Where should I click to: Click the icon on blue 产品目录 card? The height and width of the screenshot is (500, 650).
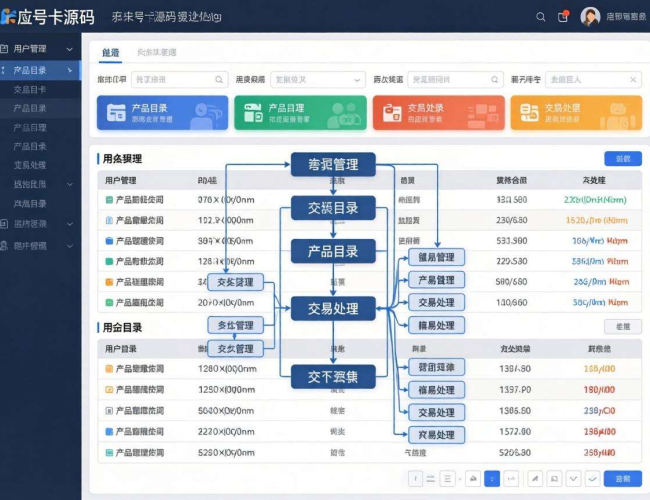[116, 112]
